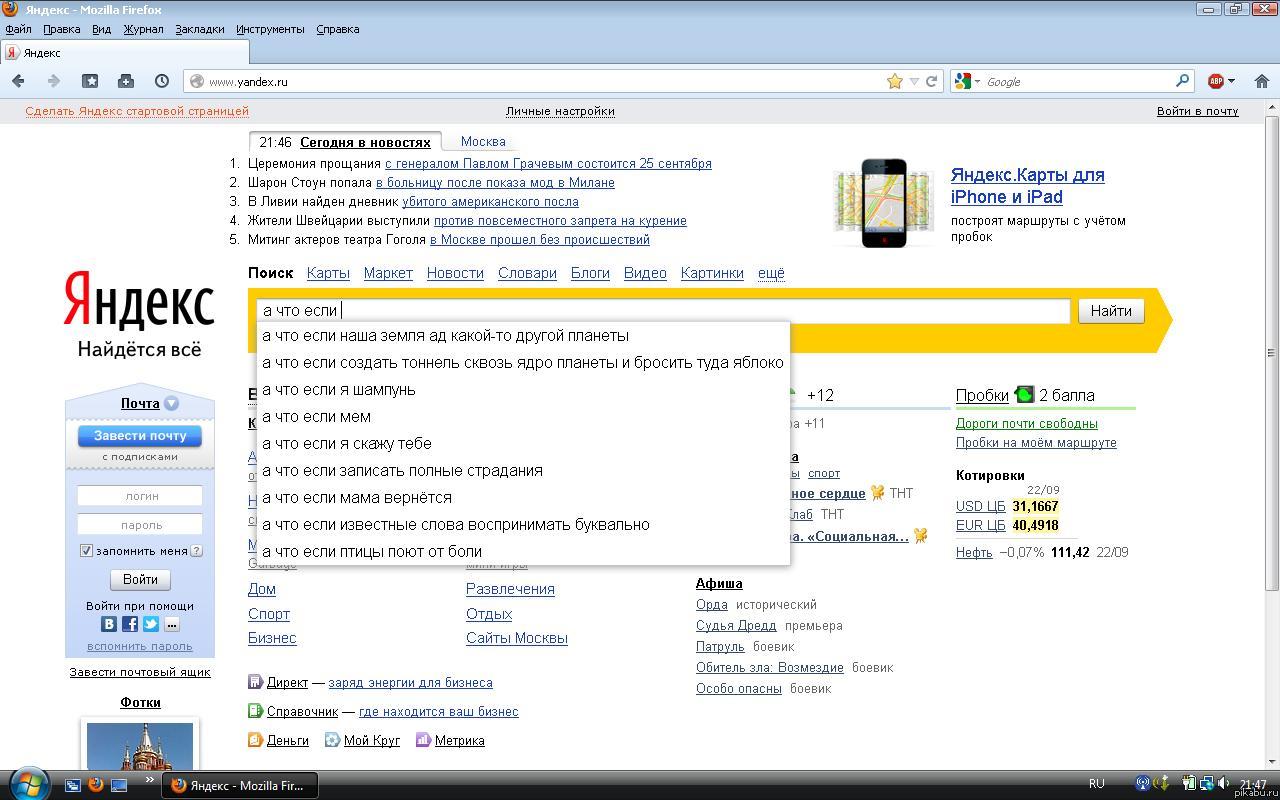This screenshot has height=800, width=1280.
Task: Log in using the VKontakte icon
Action: [x=109, y=624]
